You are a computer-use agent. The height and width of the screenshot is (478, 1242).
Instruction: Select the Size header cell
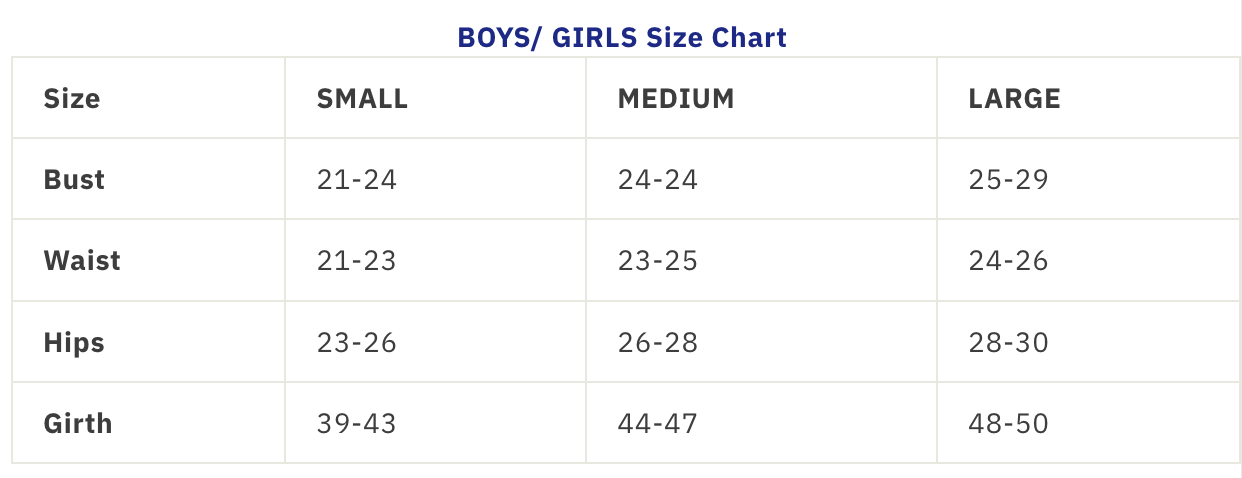click(x=72, y=99)
